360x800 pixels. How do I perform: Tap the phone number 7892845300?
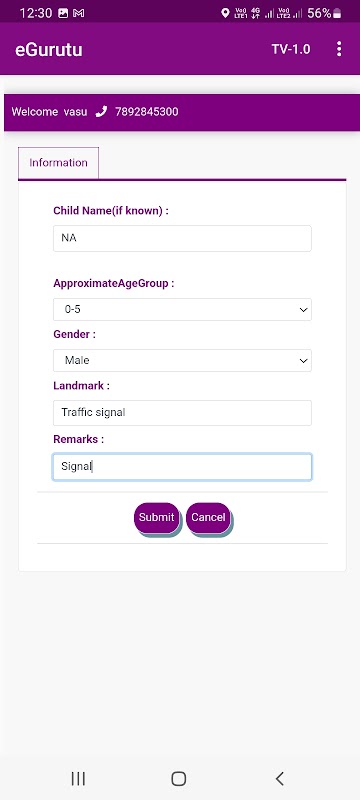click(x=147, y=112)
